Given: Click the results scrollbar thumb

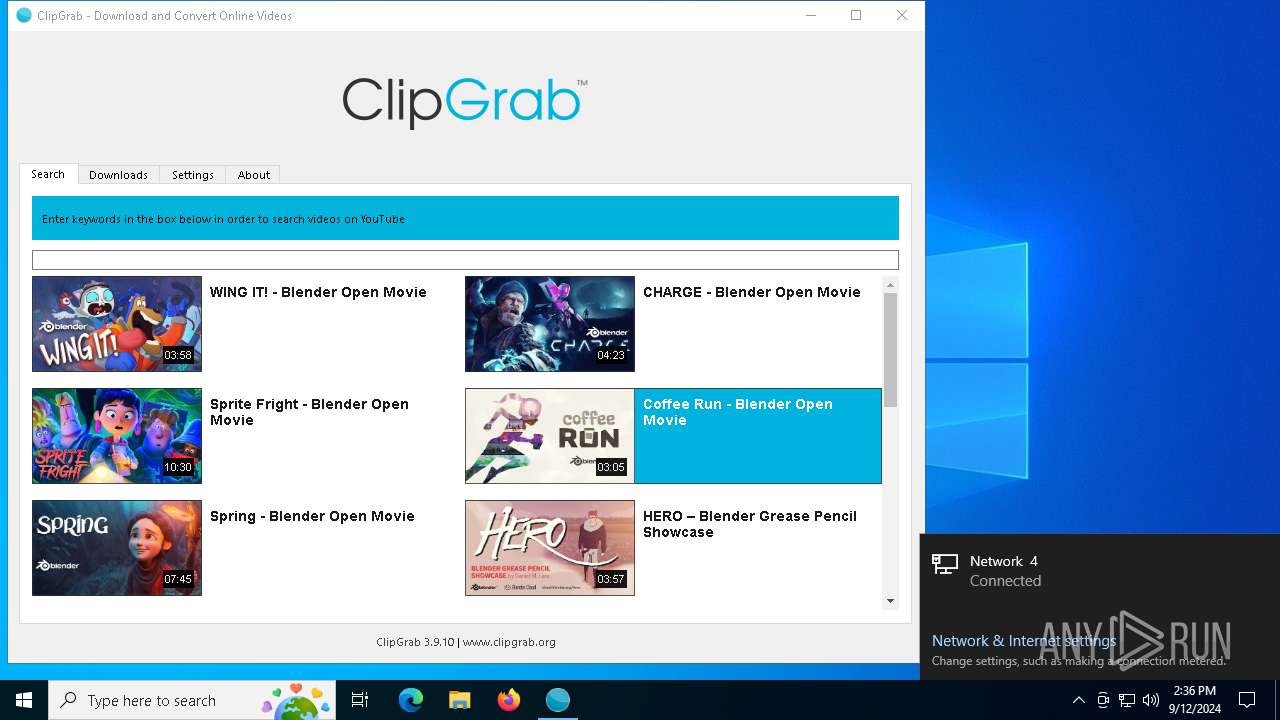Looking at the screenshot, I should (x=890, y=350).
